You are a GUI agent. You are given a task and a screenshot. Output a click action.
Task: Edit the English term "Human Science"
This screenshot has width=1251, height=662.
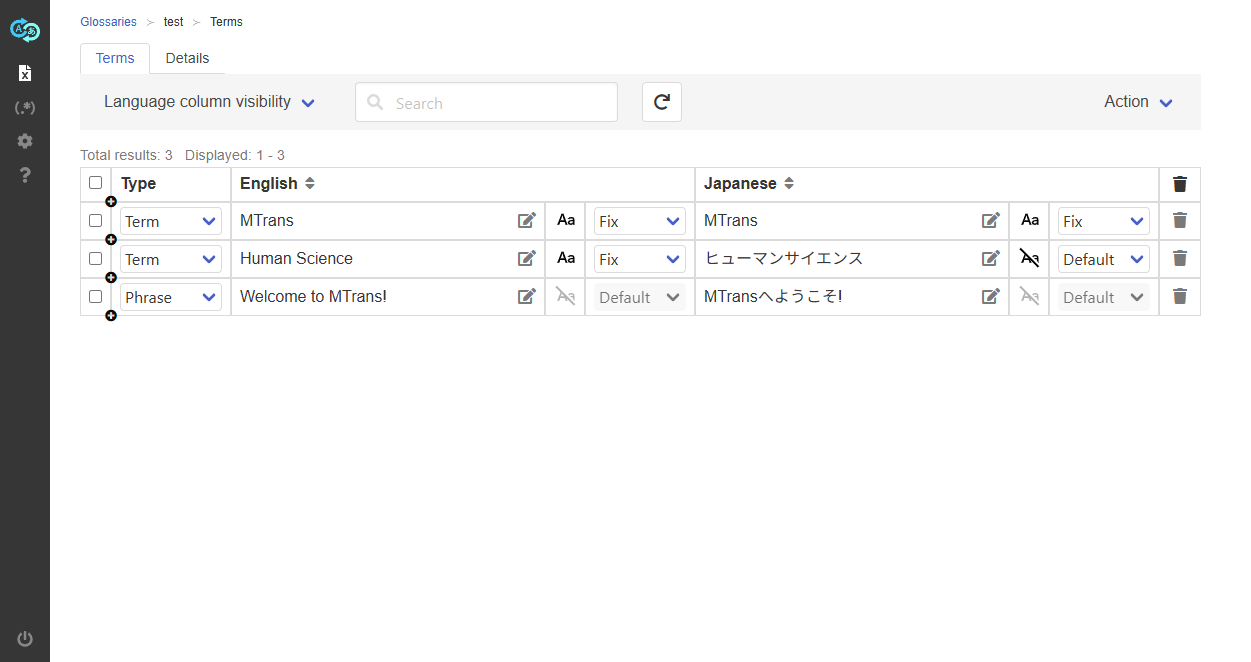coord(526,259)
